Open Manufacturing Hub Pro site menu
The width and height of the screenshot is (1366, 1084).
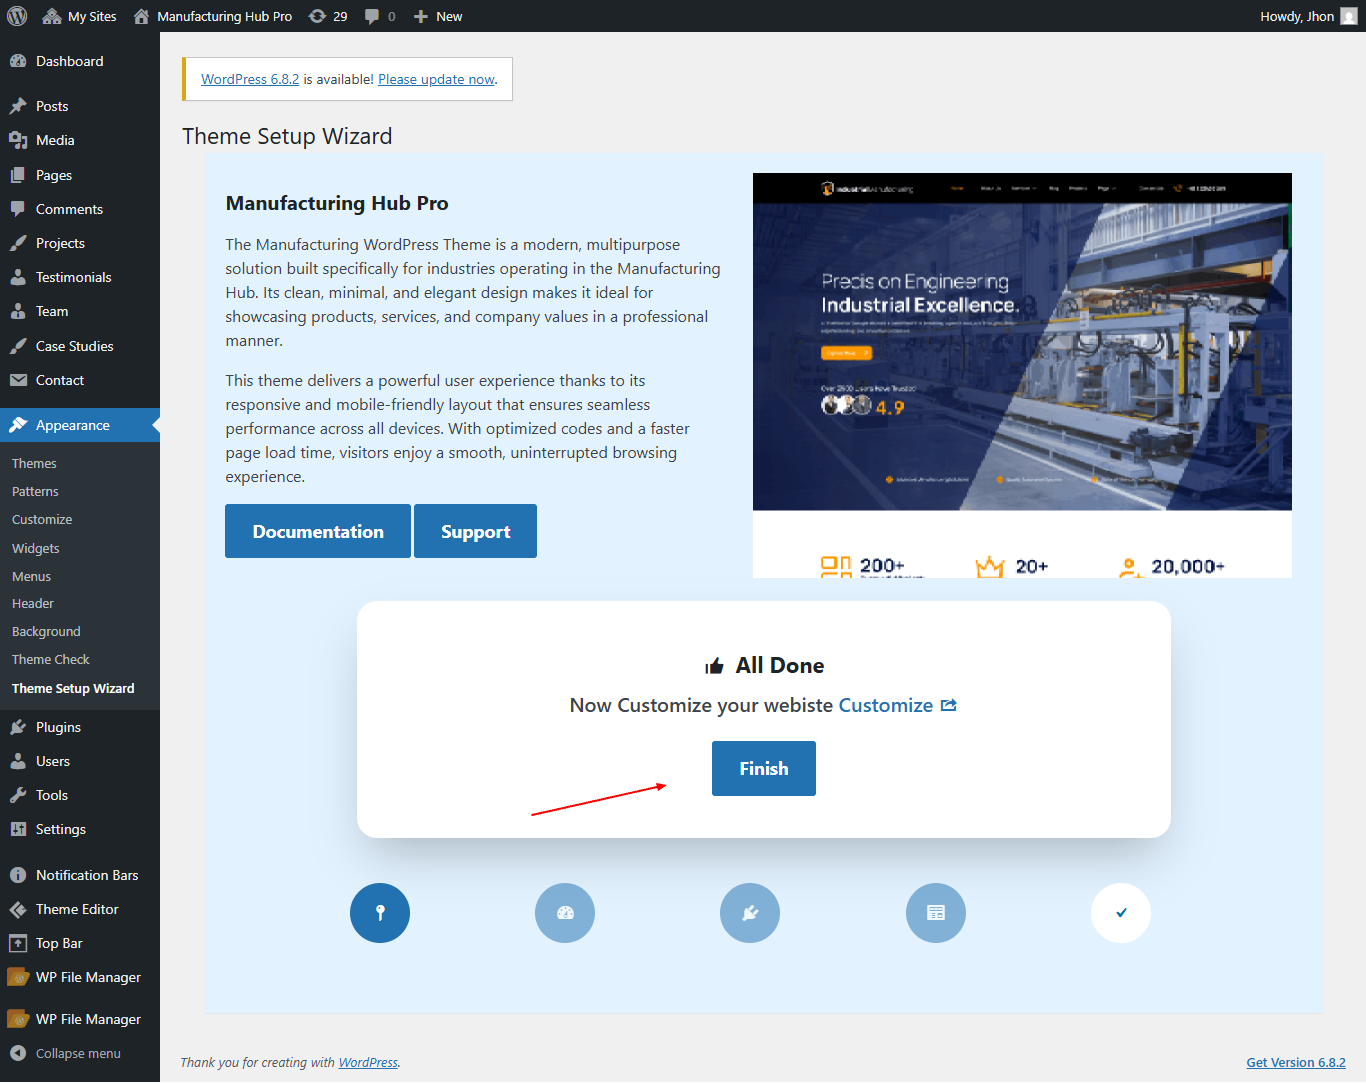coord(213,16)
